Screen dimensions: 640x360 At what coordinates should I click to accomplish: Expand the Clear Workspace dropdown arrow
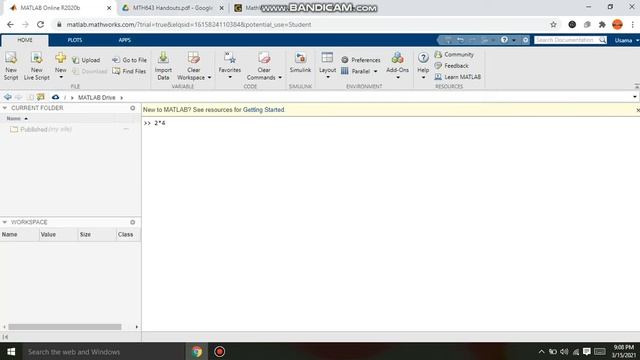(x=209, y=78)
